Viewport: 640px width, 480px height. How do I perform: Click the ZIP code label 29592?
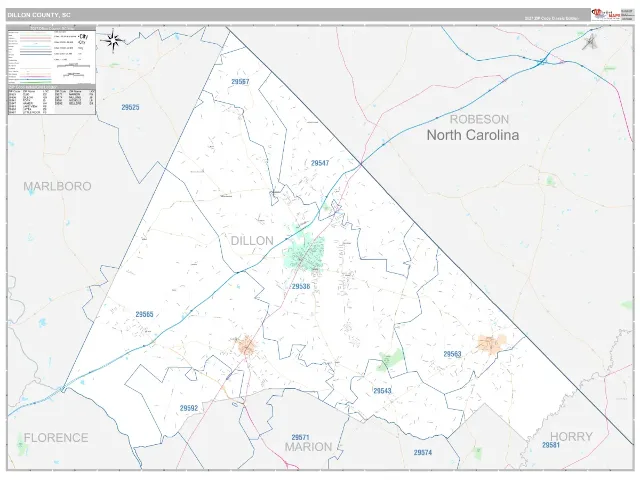click(x=189, y=408)
